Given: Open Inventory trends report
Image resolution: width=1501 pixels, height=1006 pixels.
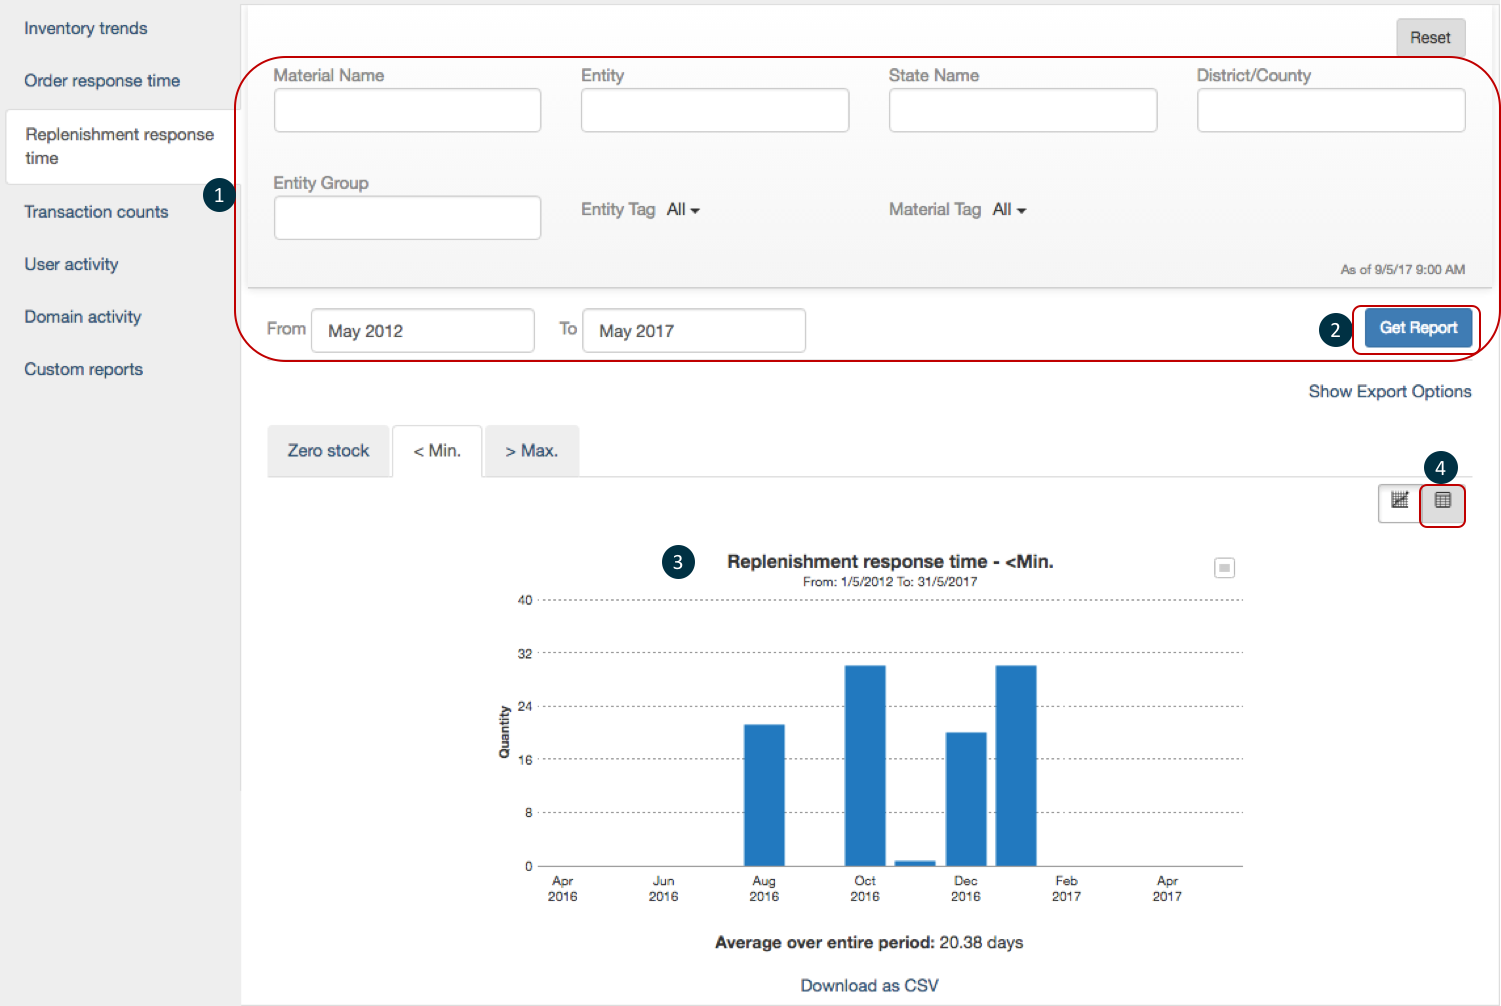Looking at the screenshot, I should pyautogui.click(x=86, y=28).
